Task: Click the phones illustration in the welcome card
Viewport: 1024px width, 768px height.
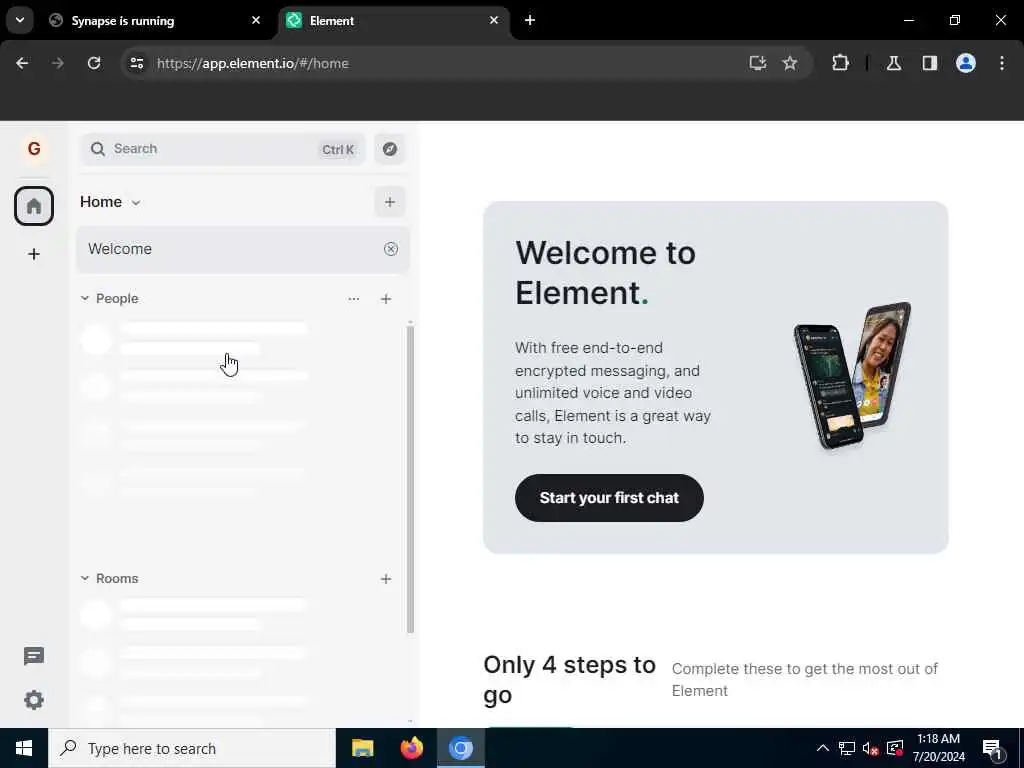Action: 852,376
